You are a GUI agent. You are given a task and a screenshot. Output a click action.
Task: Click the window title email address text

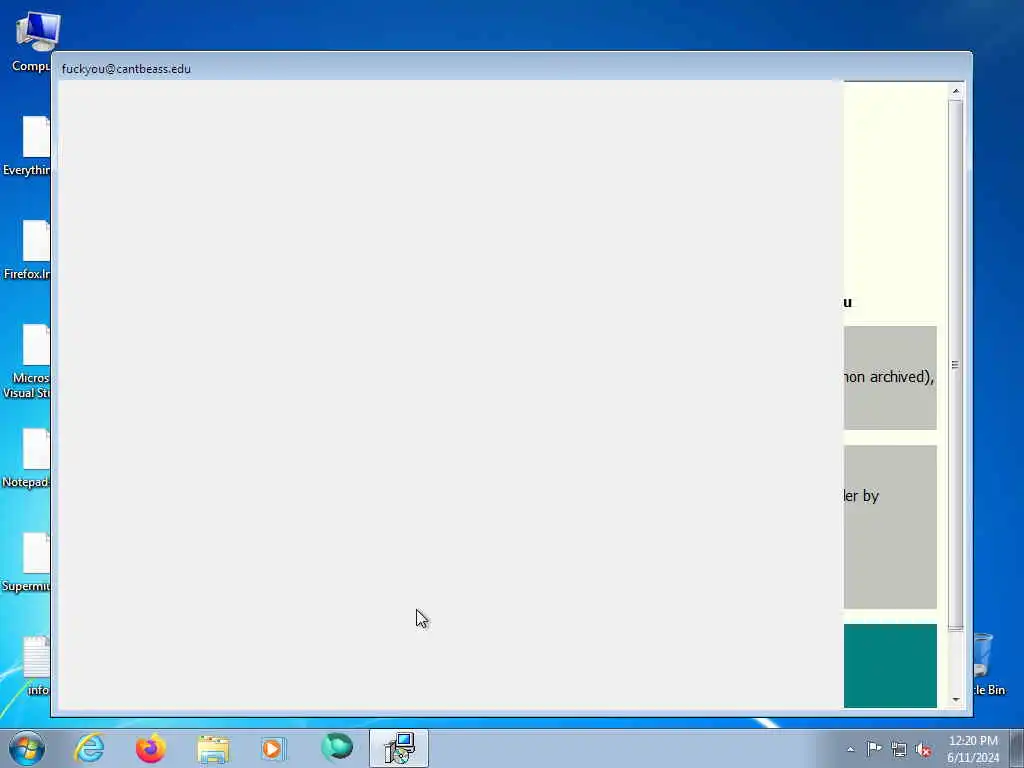pos(126,69)
